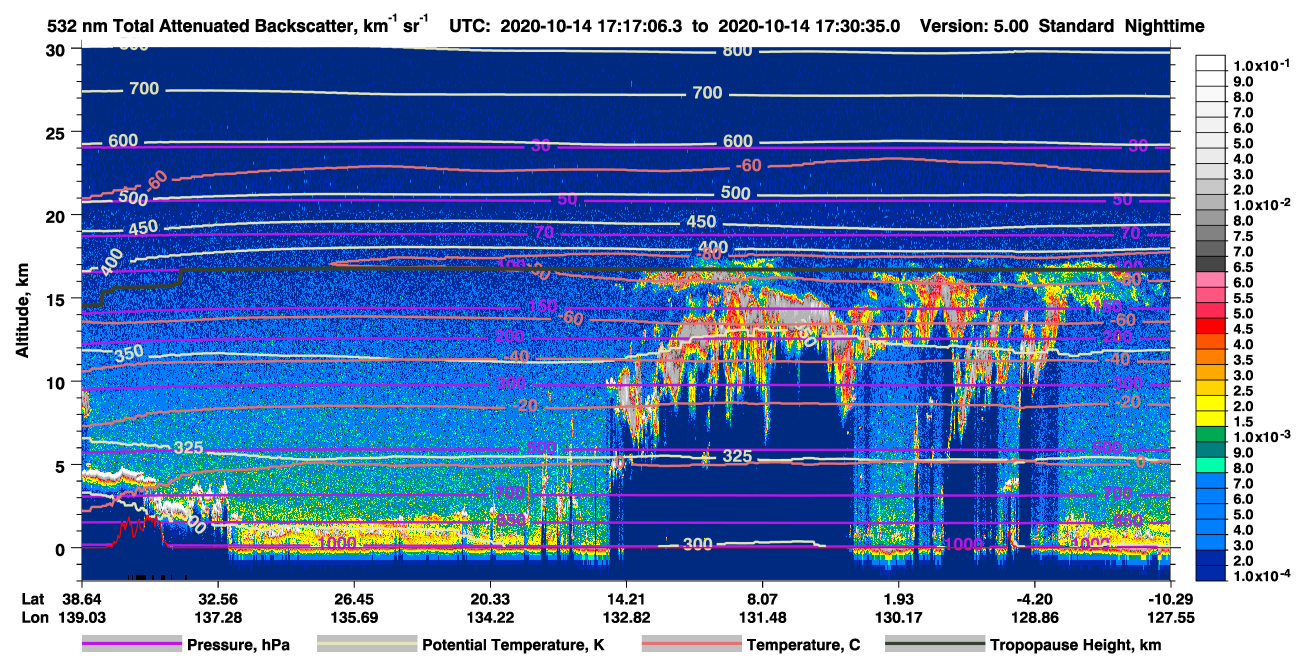Viewport: 1300px width, 667px height.
Task: Click longitude value '132.82'
Action: point(626,617)
